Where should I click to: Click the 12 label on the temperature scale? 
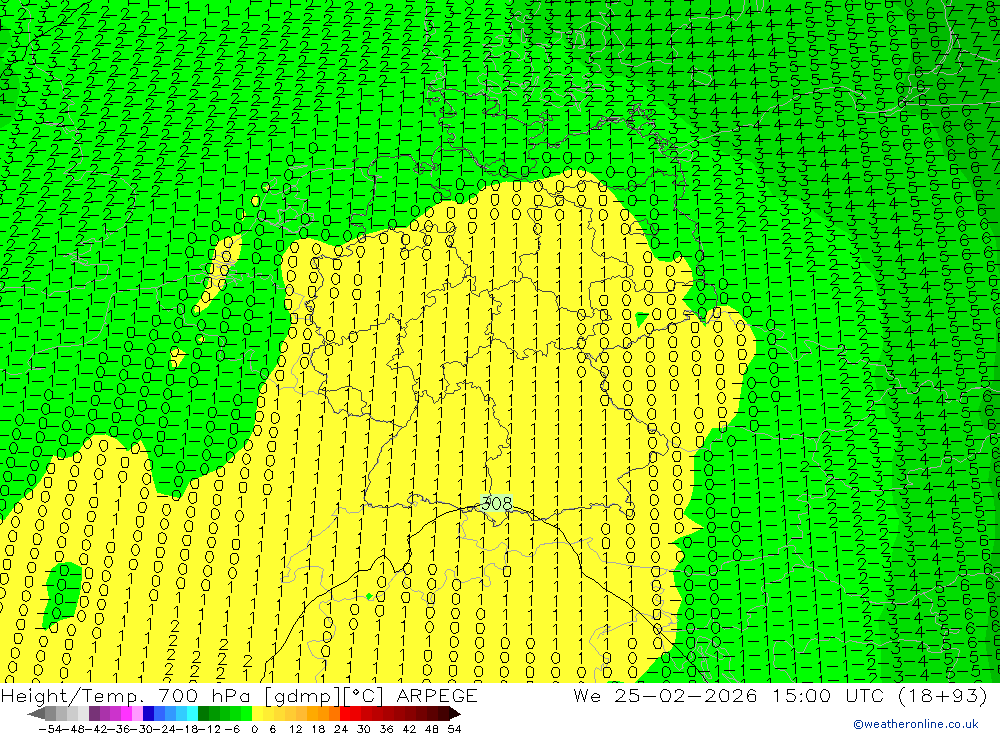coord(295,729)
